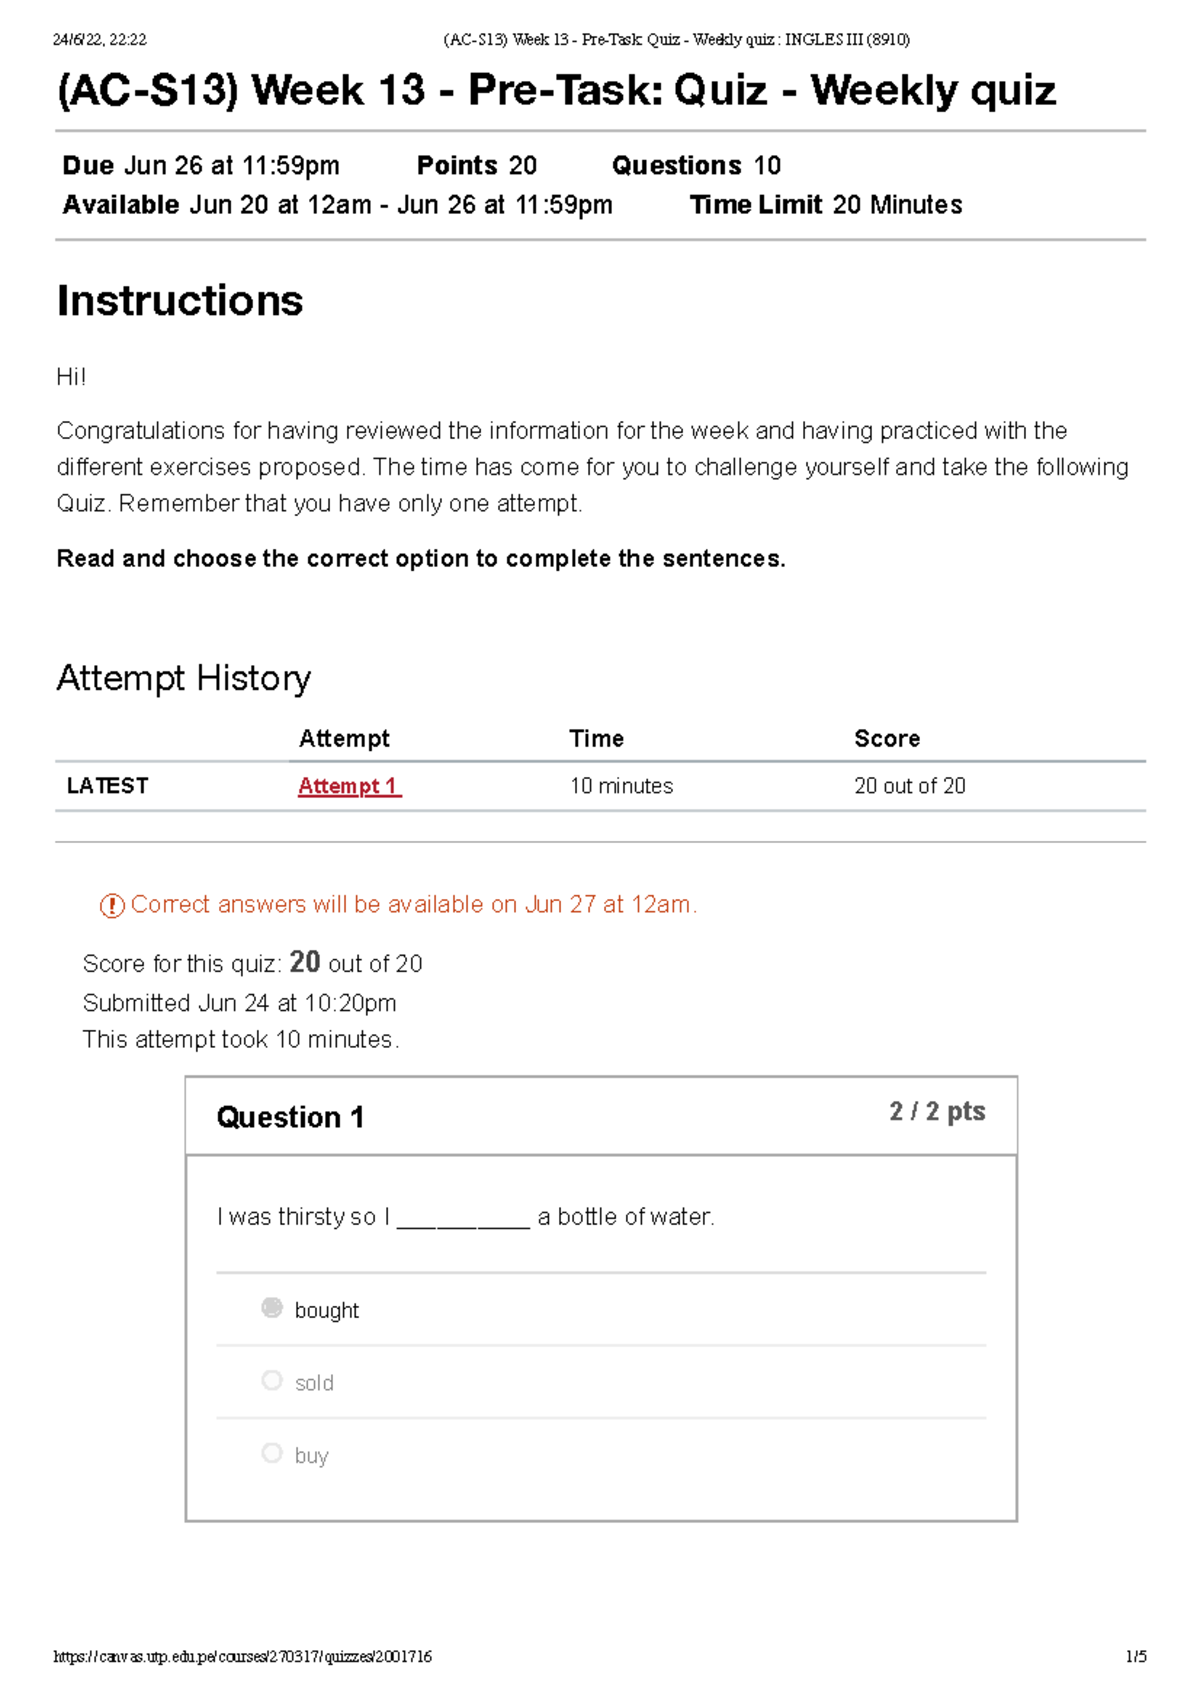Click the Question 1 header
The width and height of the screenshot is (1200, 1697).
point(290,1117)
